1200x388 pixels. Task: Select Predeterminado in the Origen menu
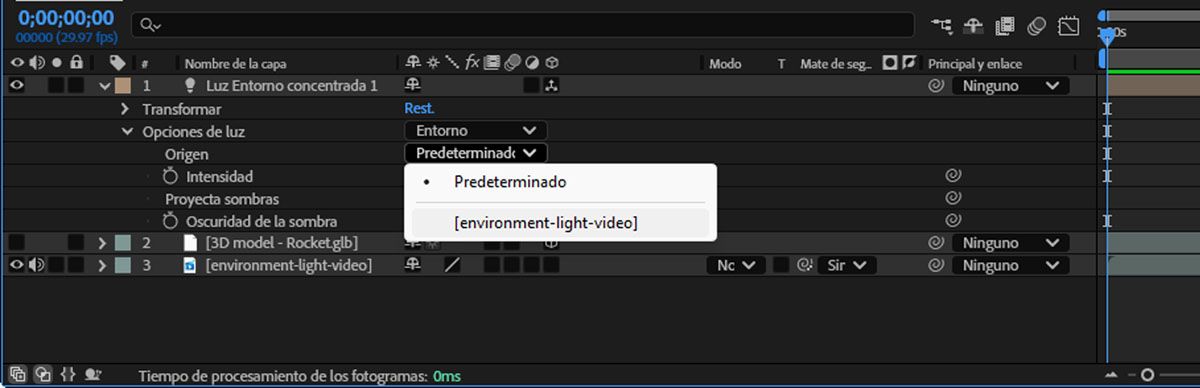pyautogui.click(x=560, y=183)
